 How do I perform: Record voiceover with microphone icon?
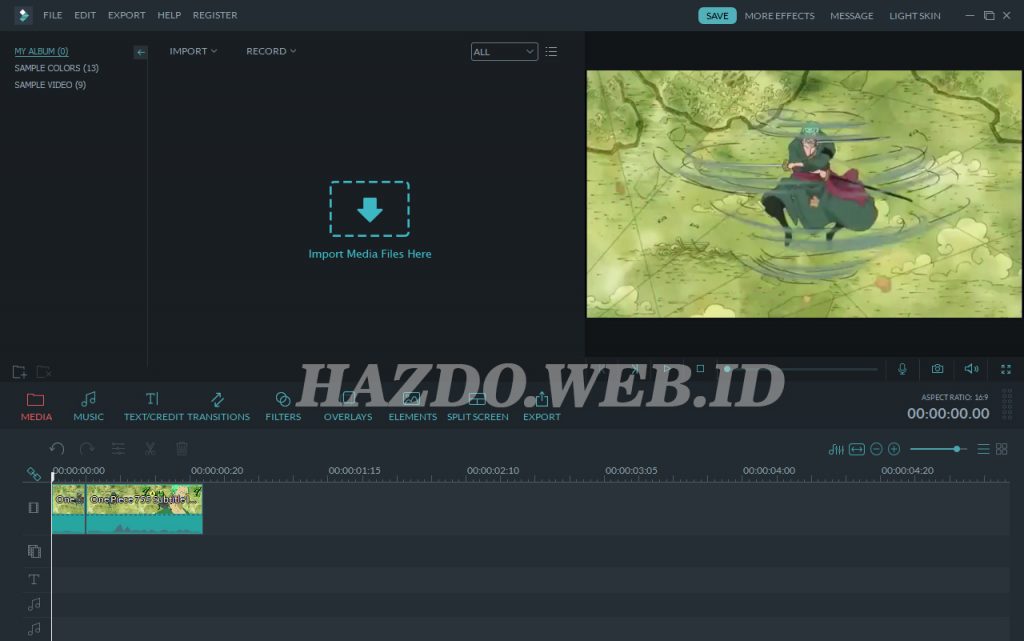tap(902, 369)
